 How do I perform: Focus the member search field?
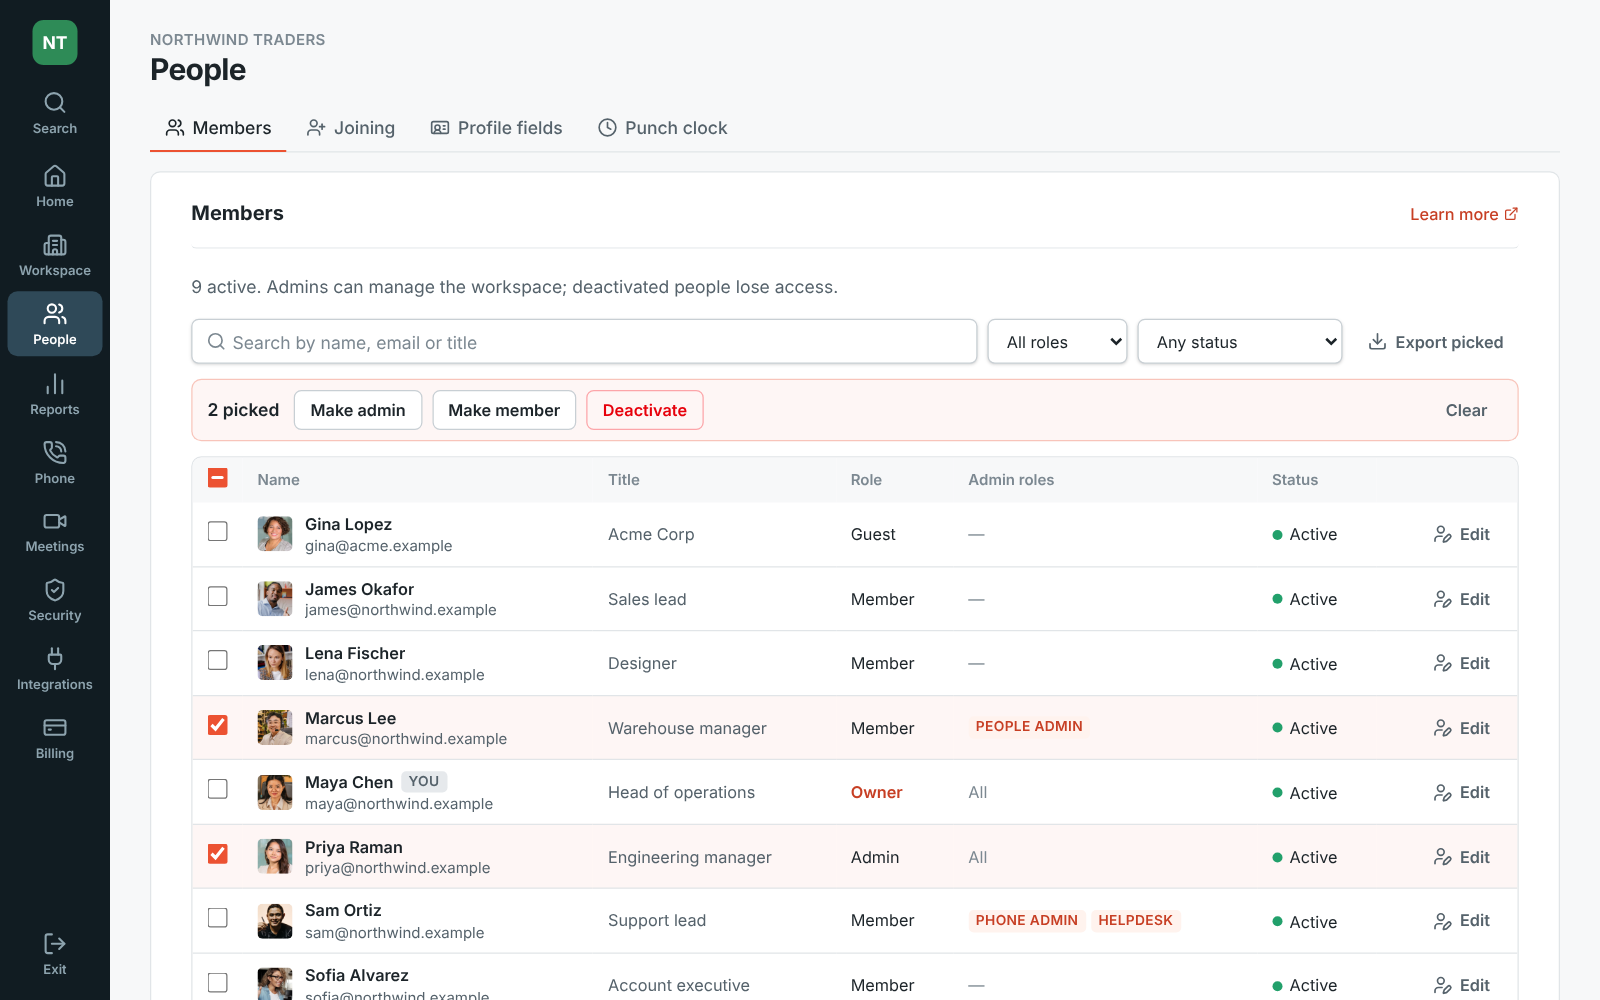point(584,342)
